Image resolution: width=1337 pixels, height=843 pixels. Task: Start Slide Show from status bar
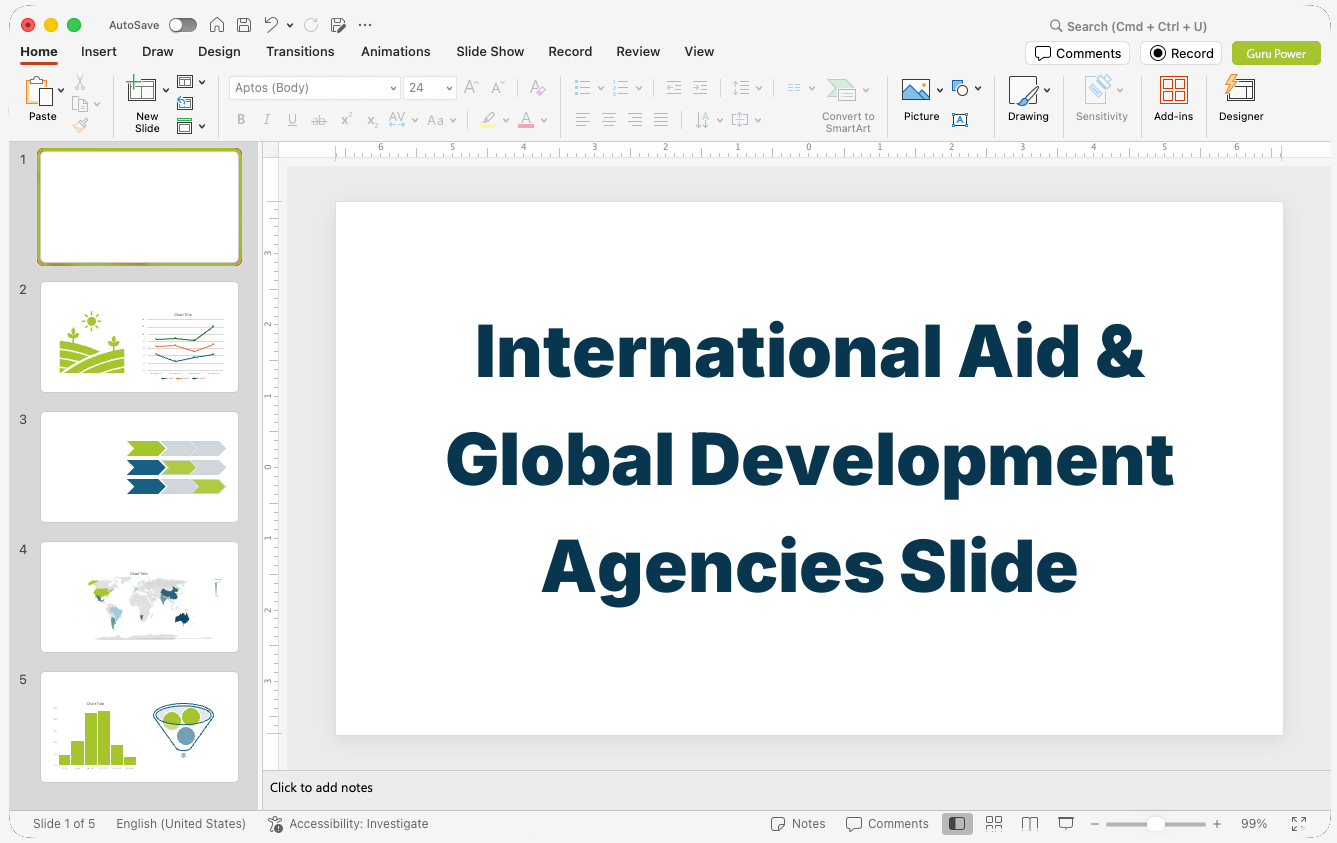(1066, 823)
